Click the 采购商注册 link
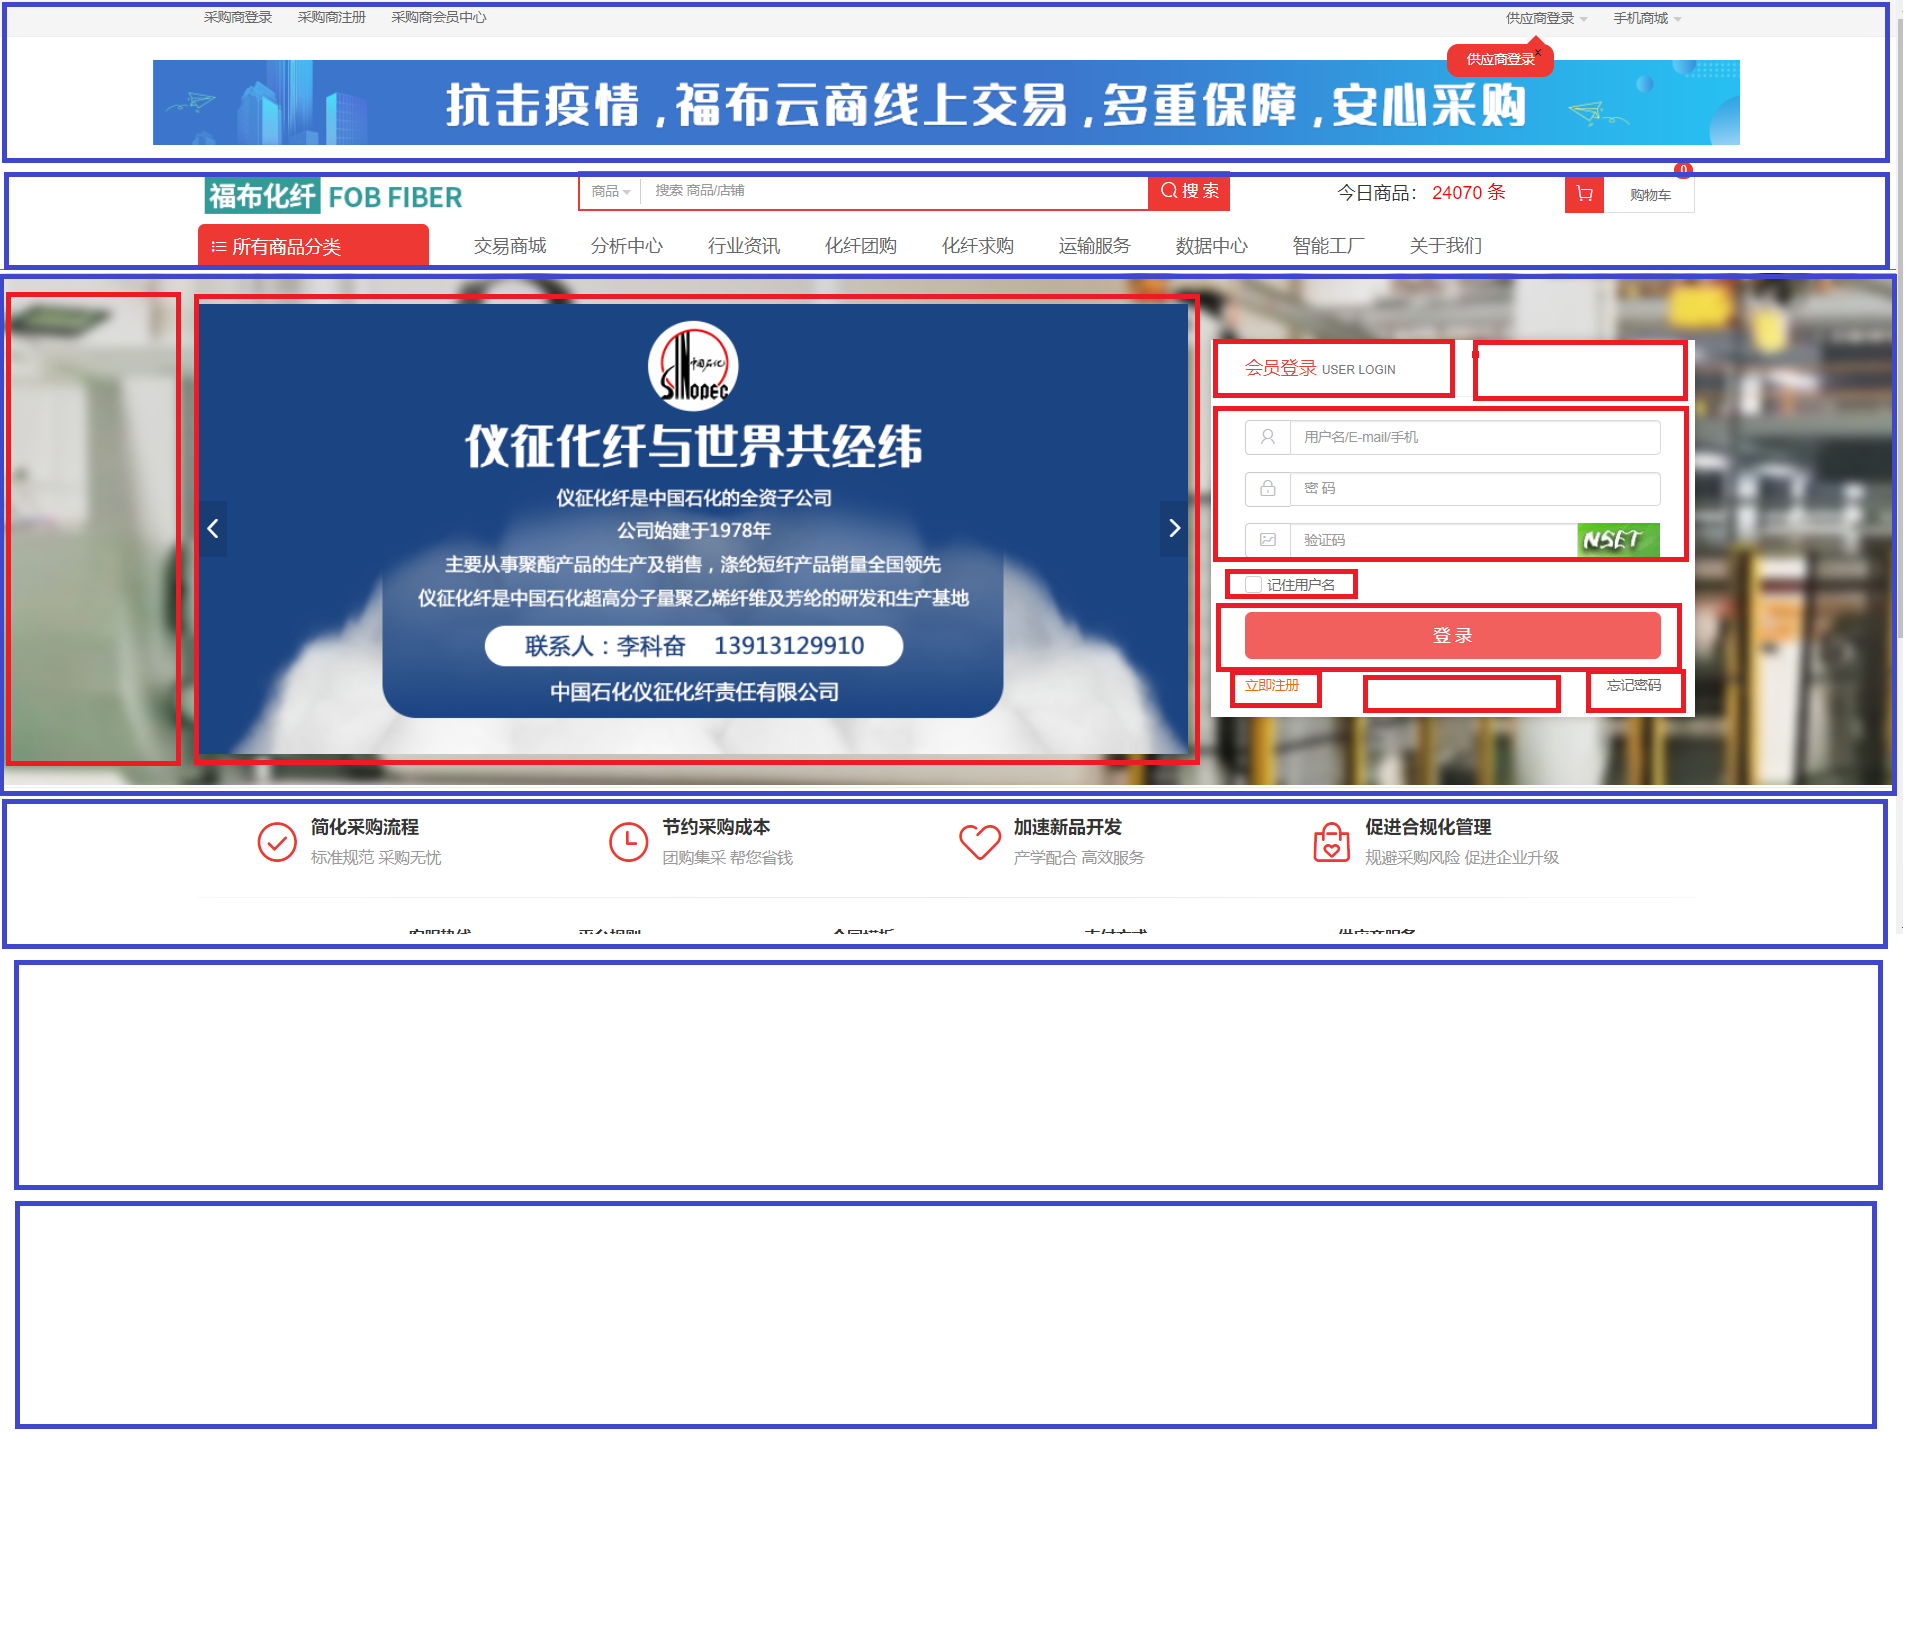This screenshot has width=1926, height=1652. click(332, 17)
